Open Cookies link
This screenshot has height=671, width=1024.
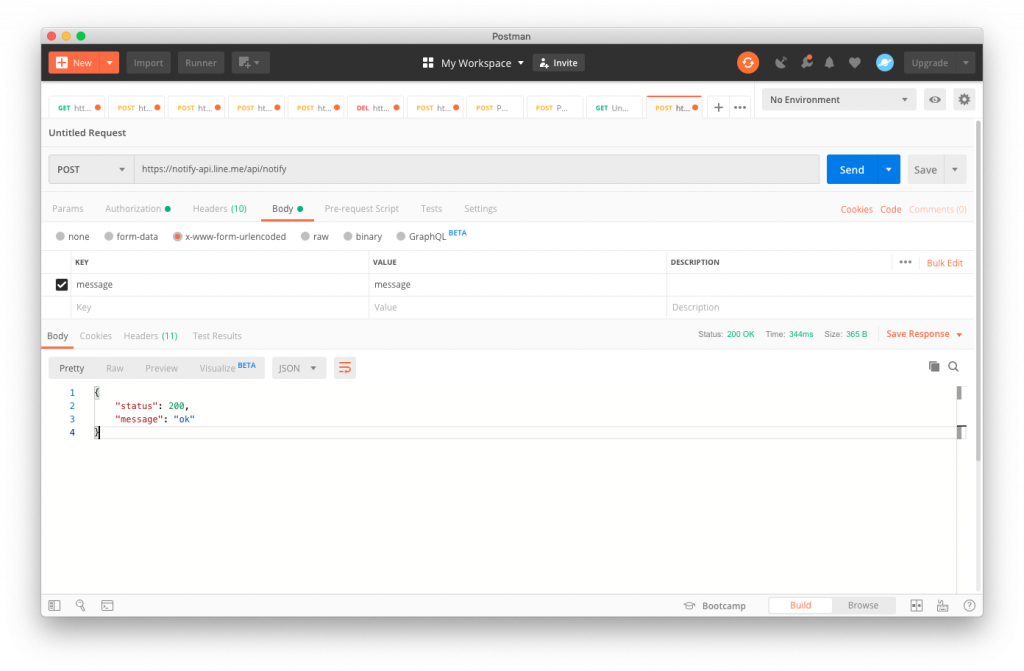[x=856, y=209]
